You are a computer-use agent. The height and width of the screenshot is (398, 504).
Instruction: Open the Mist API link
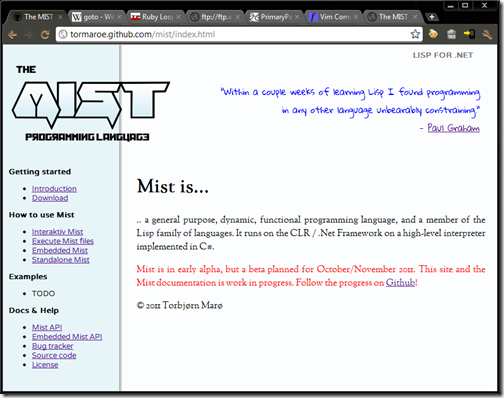click(47, 327)
